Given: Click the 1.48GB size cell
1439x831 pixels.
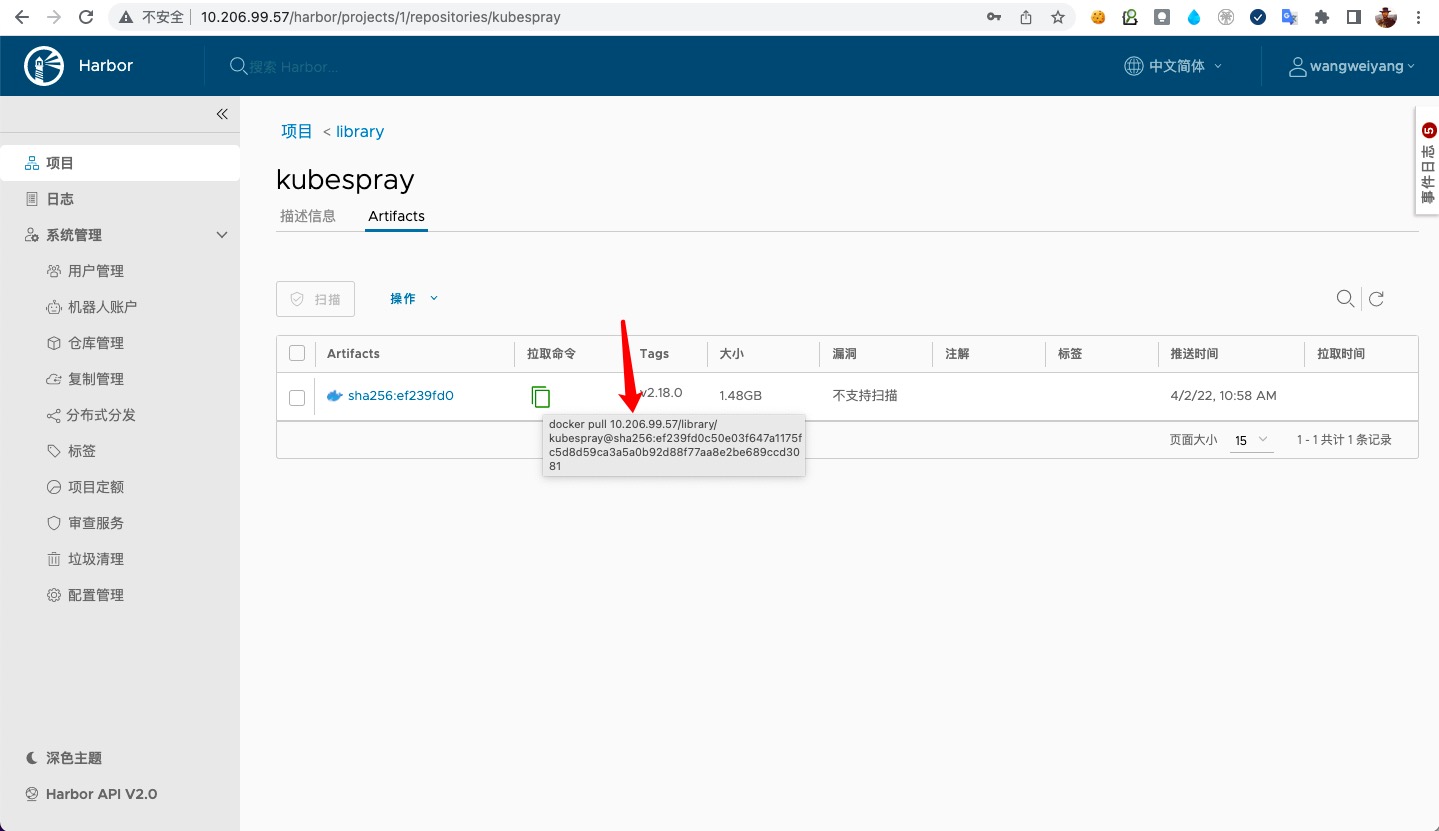Looking at the screenshot, I should pos(740,396).
